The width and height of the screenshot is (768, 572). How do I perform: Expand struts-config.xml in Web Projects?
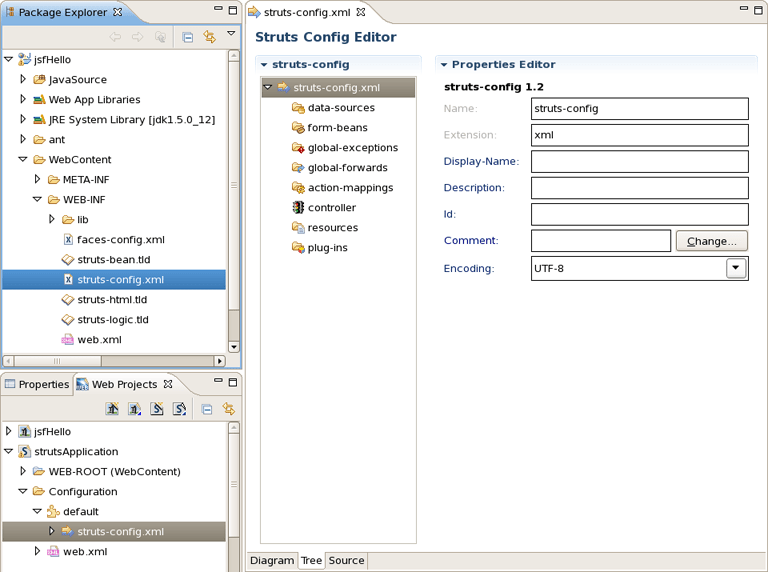(x=51, y=531)
